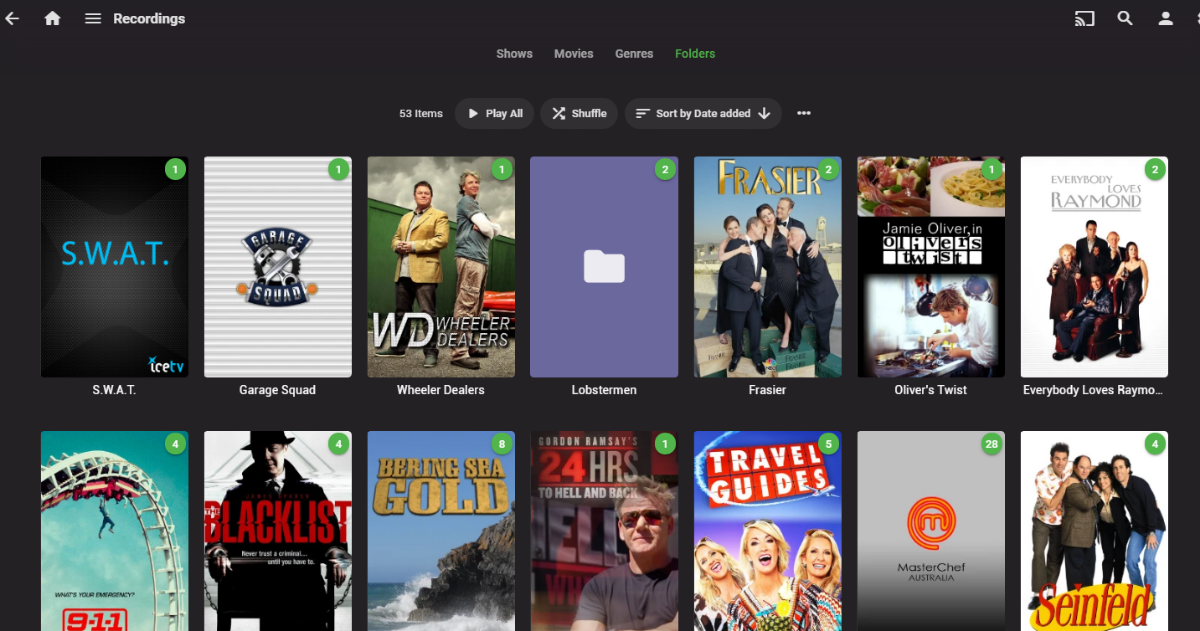
Task: Switch to the Shows tab
Action: 514,54
